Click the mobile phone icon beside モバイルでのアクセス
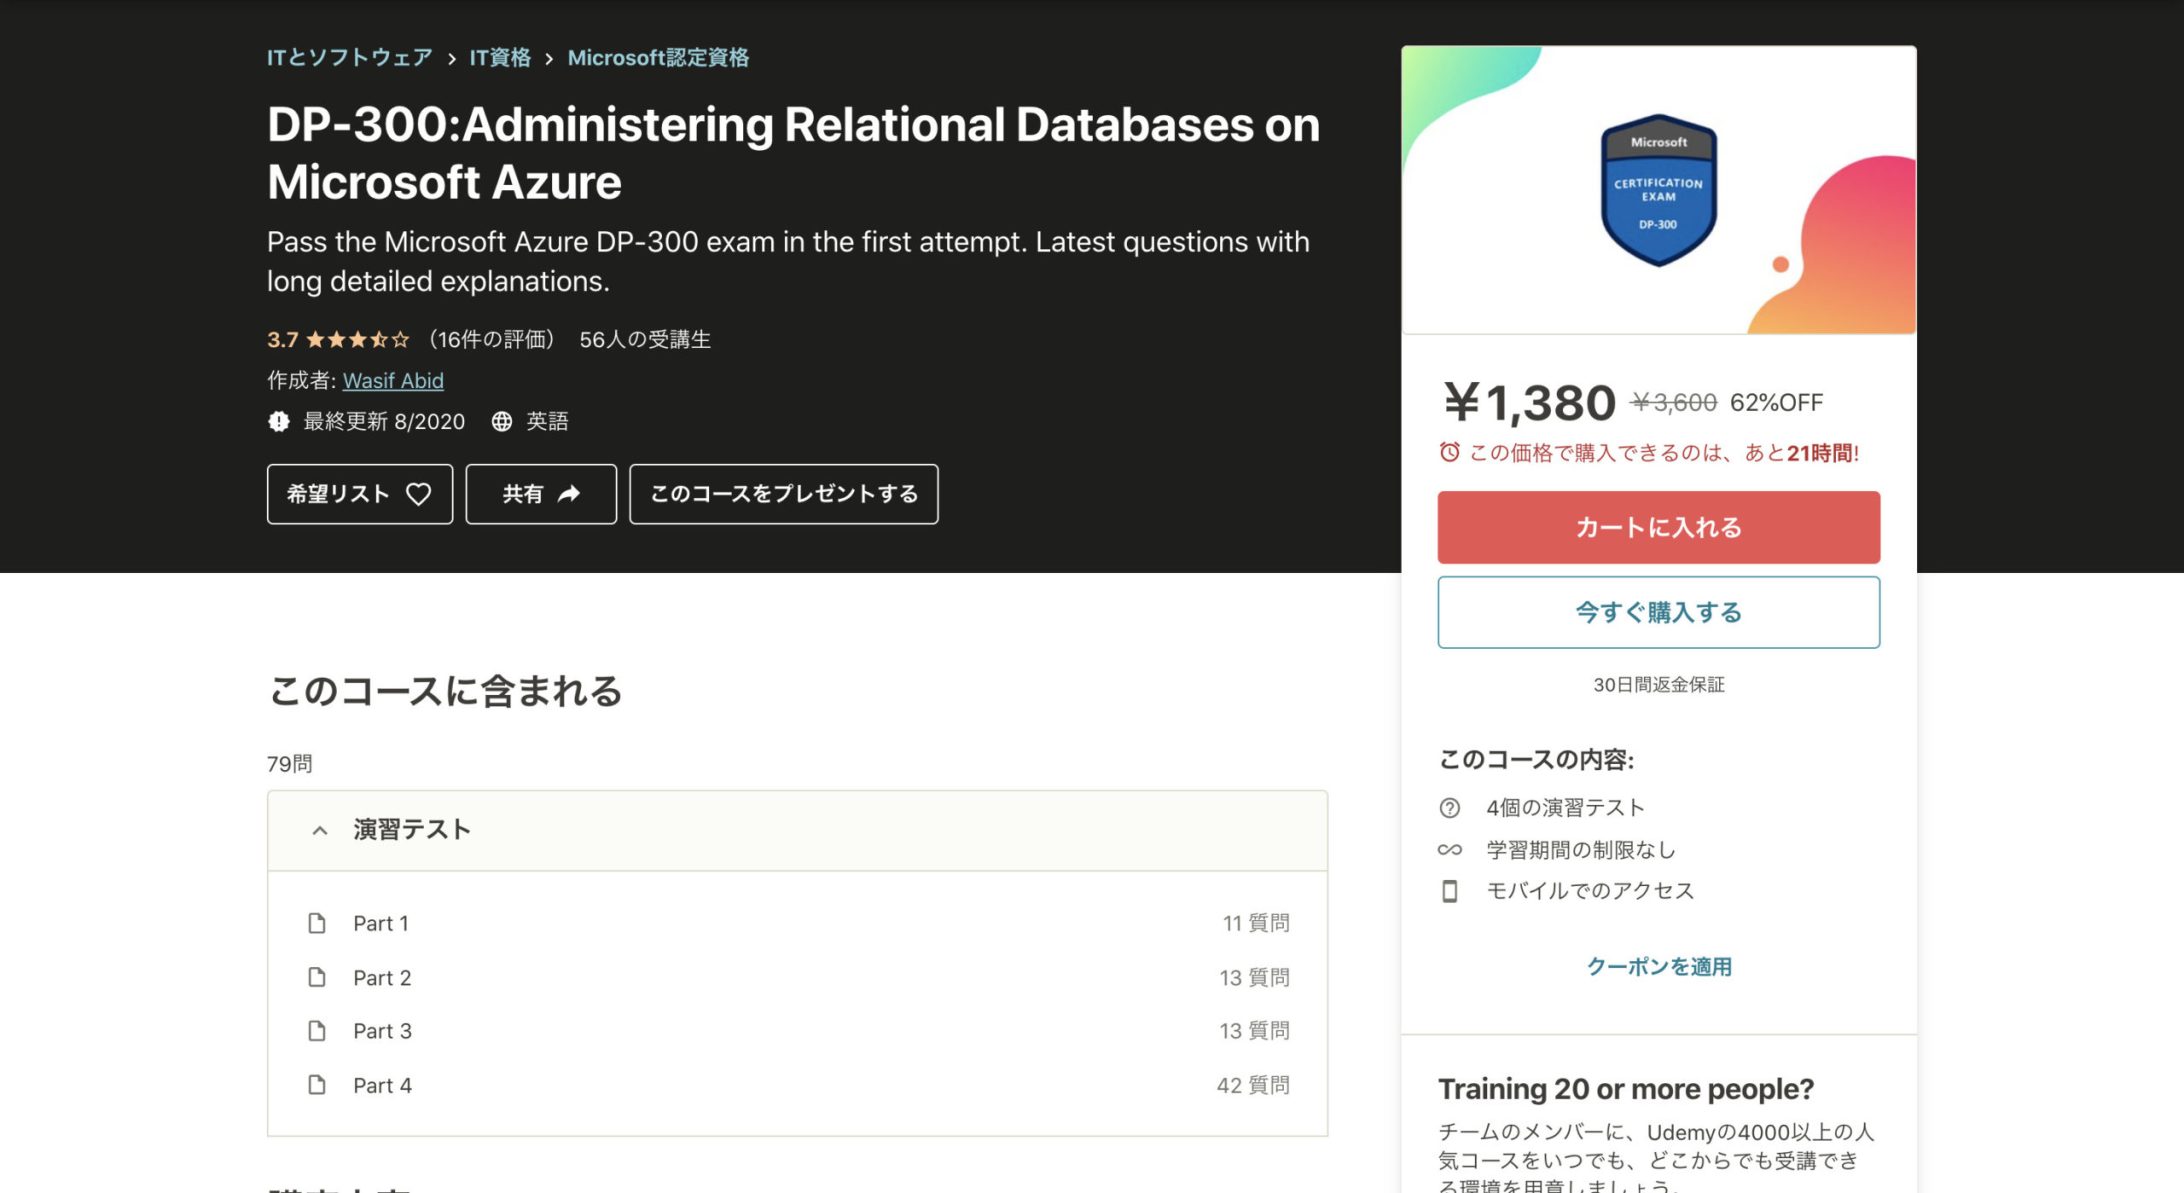The width and height of the screenshot is (2184, 1193). click(x=1450, y=891)
